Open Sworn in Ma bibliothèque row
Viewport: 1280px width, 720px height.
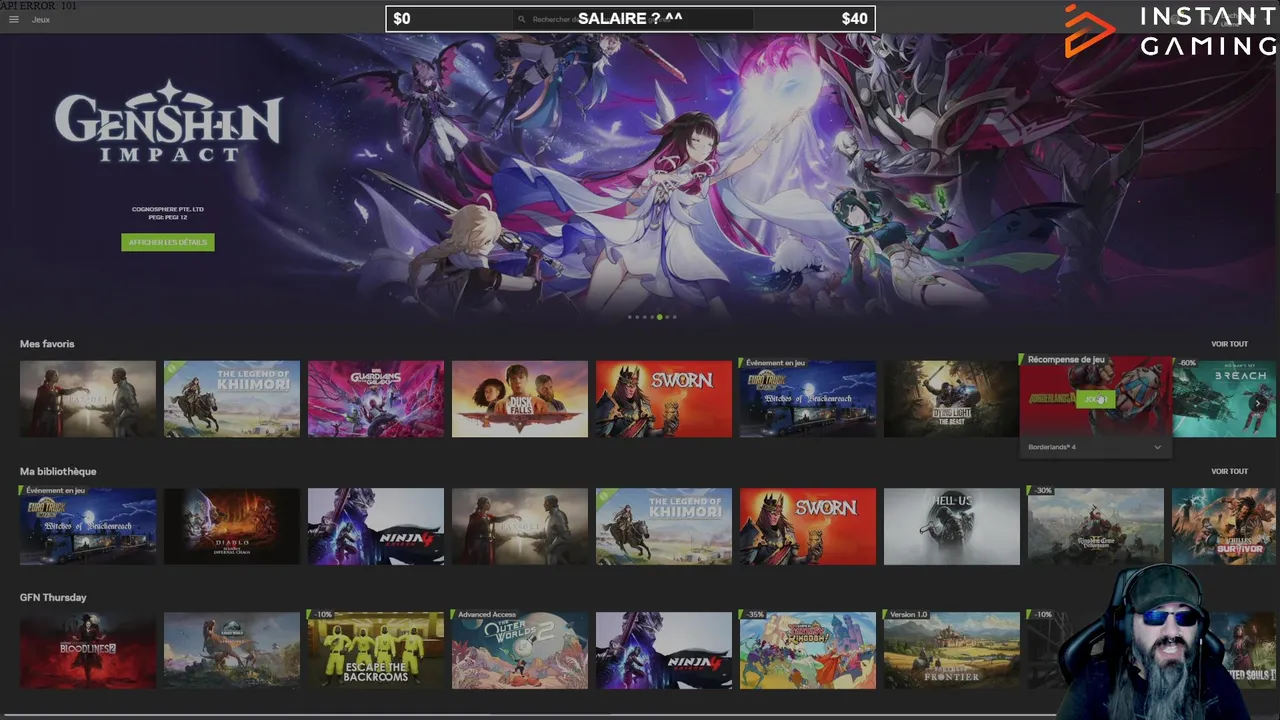point(808,526)
